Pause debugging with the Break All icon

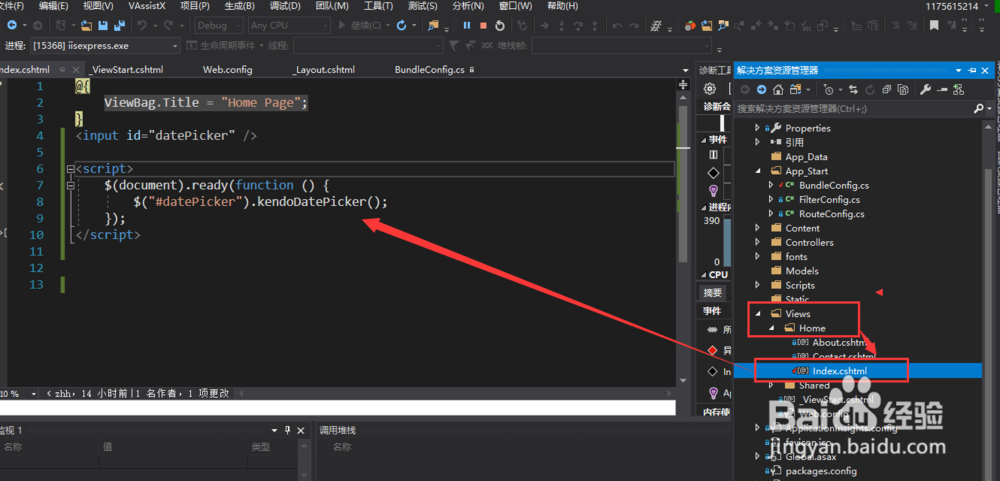467,26
